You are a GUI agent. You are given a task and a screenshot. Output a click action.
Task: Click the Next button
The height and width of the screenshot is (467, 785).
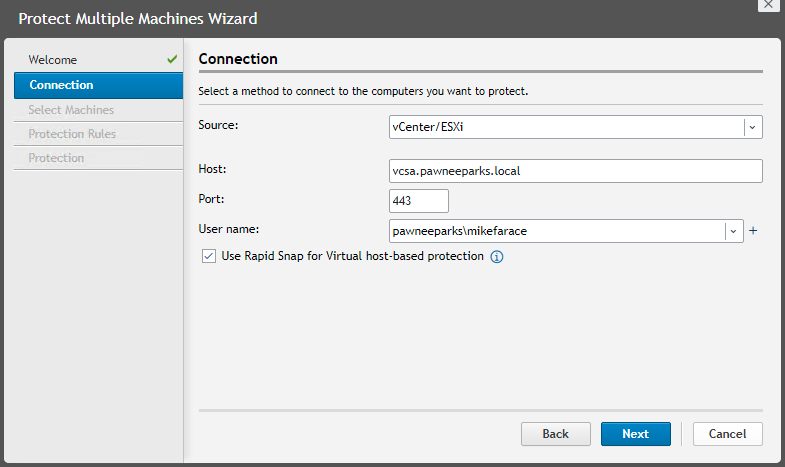click(636, 434)
